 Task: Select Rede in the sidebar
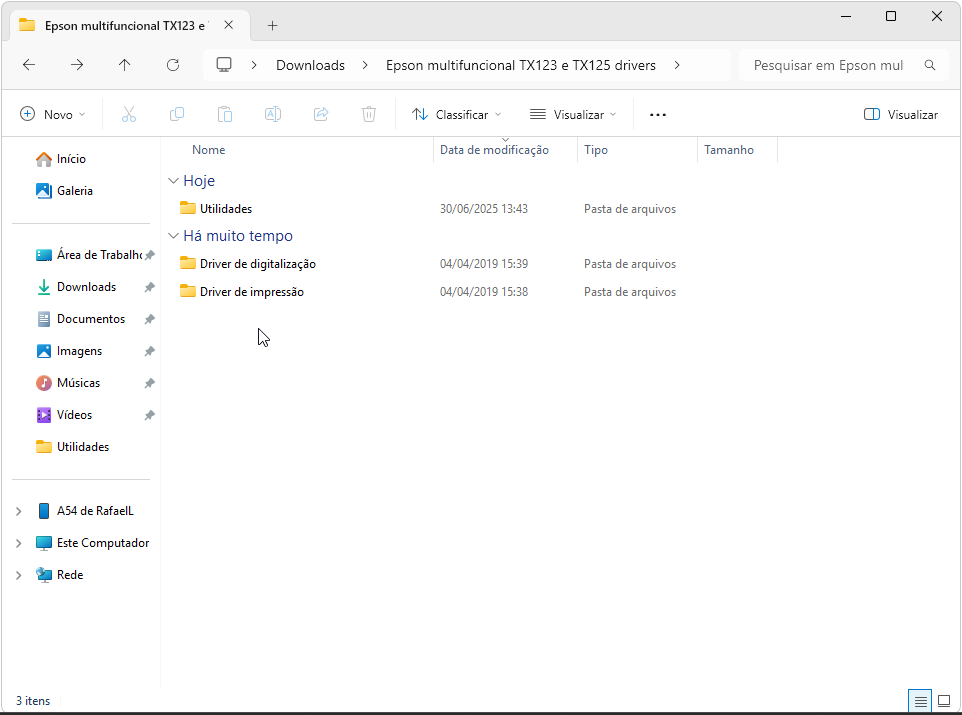pyautogui.click(x=60, y=575)
